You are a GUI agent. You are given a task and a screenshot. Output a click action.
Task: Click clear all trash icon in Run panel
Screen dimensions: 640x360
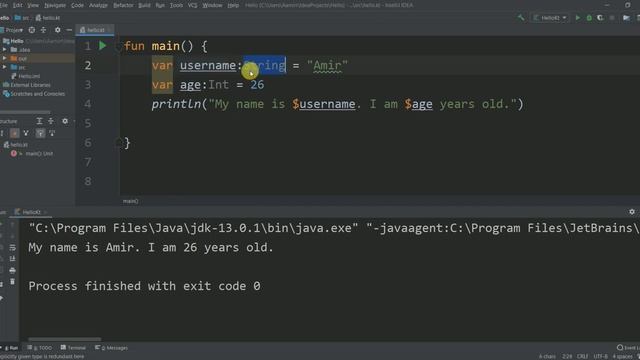pyautogui.click(x=12, y=282)
